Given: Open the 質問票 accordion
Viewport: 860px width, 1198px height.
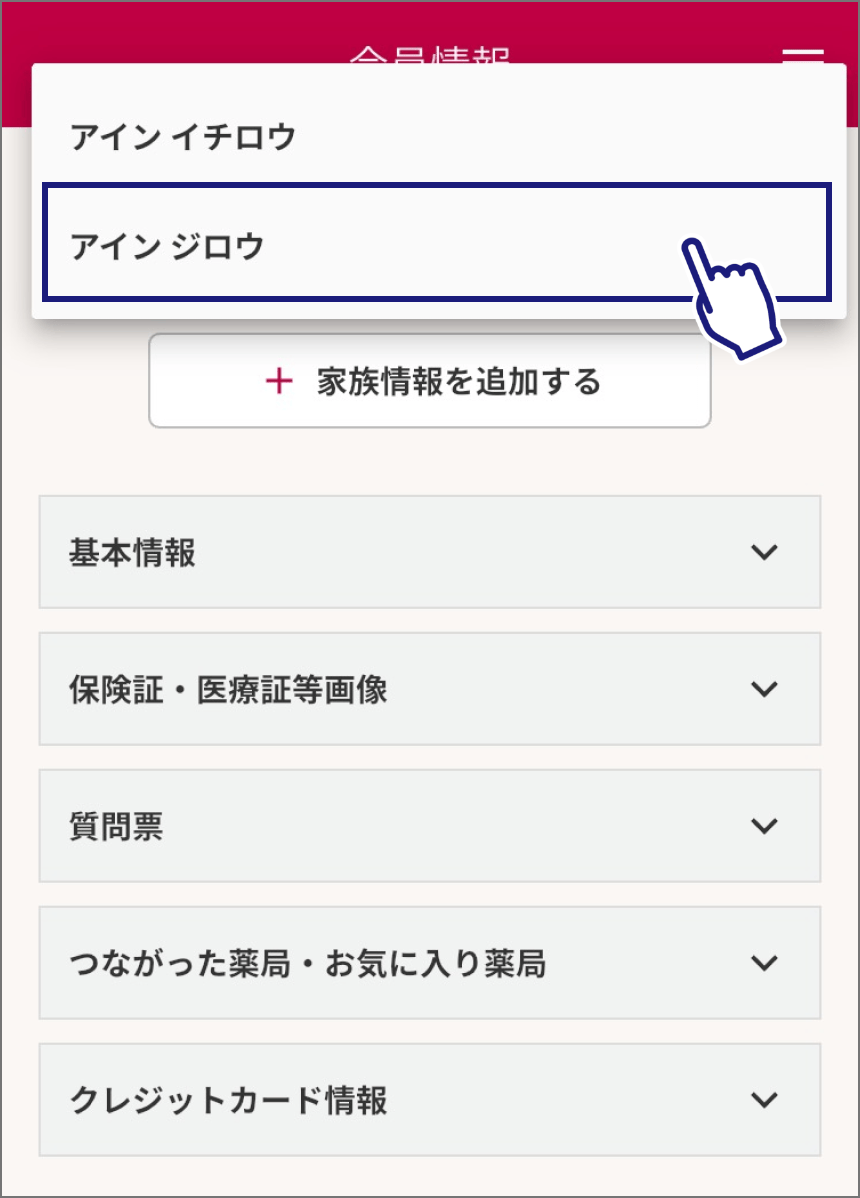Looking at the screenshot, I should (x=430, y=826).
